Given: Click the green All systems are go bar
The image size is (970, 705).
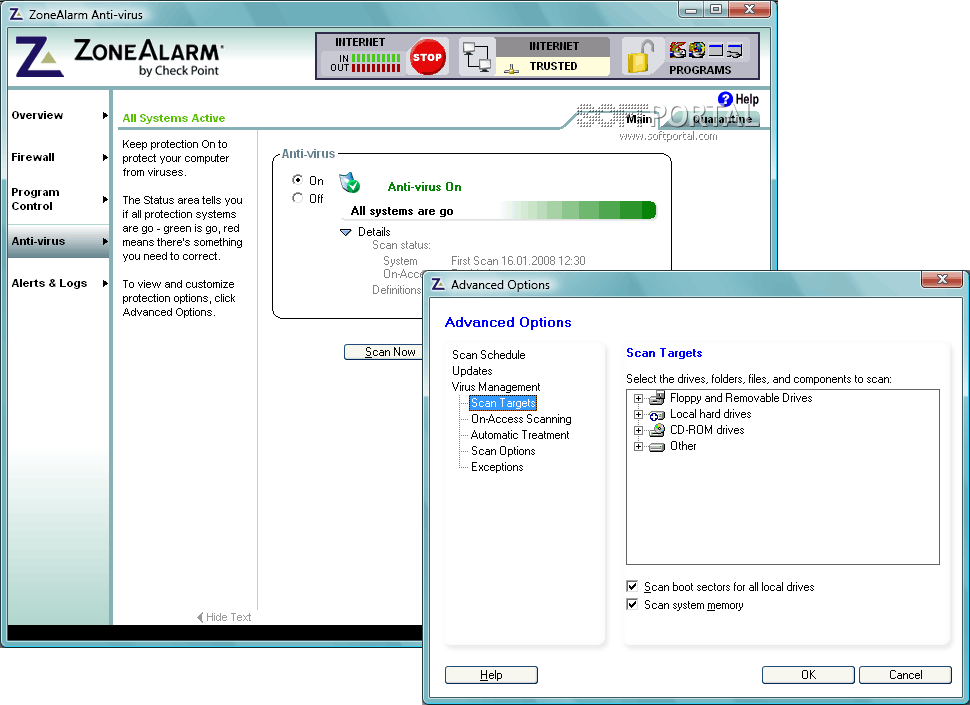Looking at the screenshot, I should (499, 211).
